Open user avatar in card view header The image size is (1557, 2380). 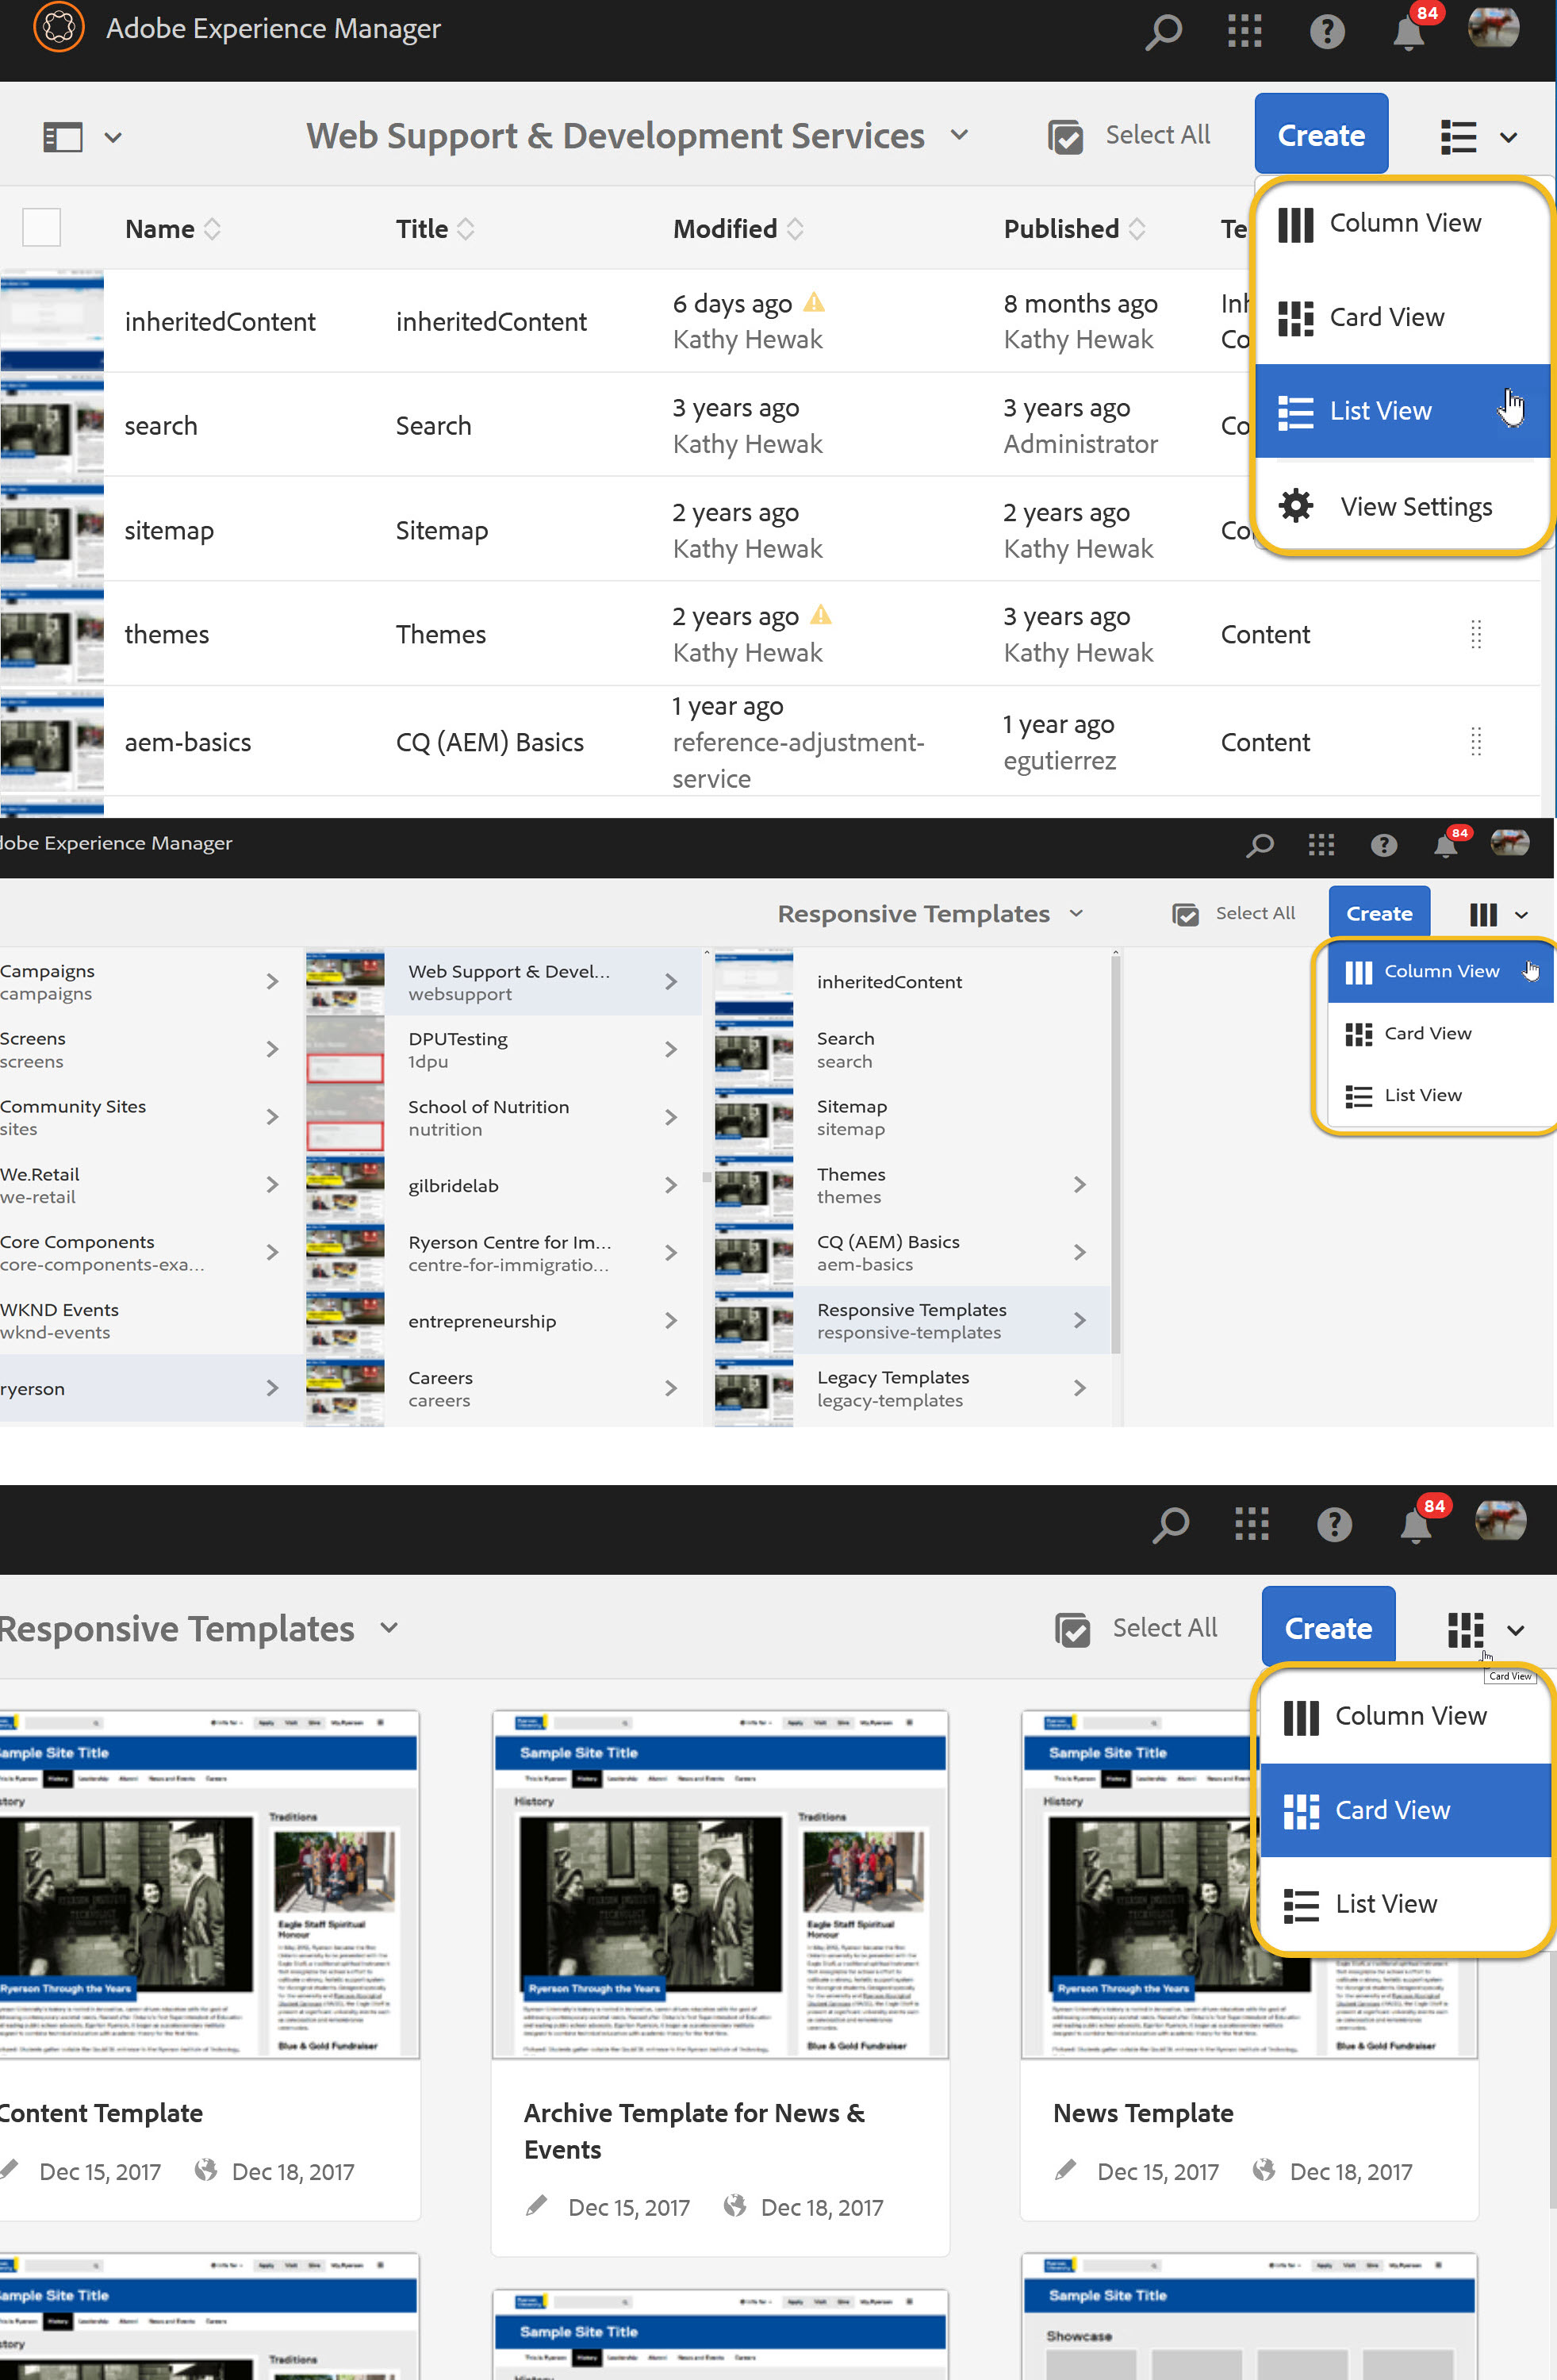(1500, 1521)
